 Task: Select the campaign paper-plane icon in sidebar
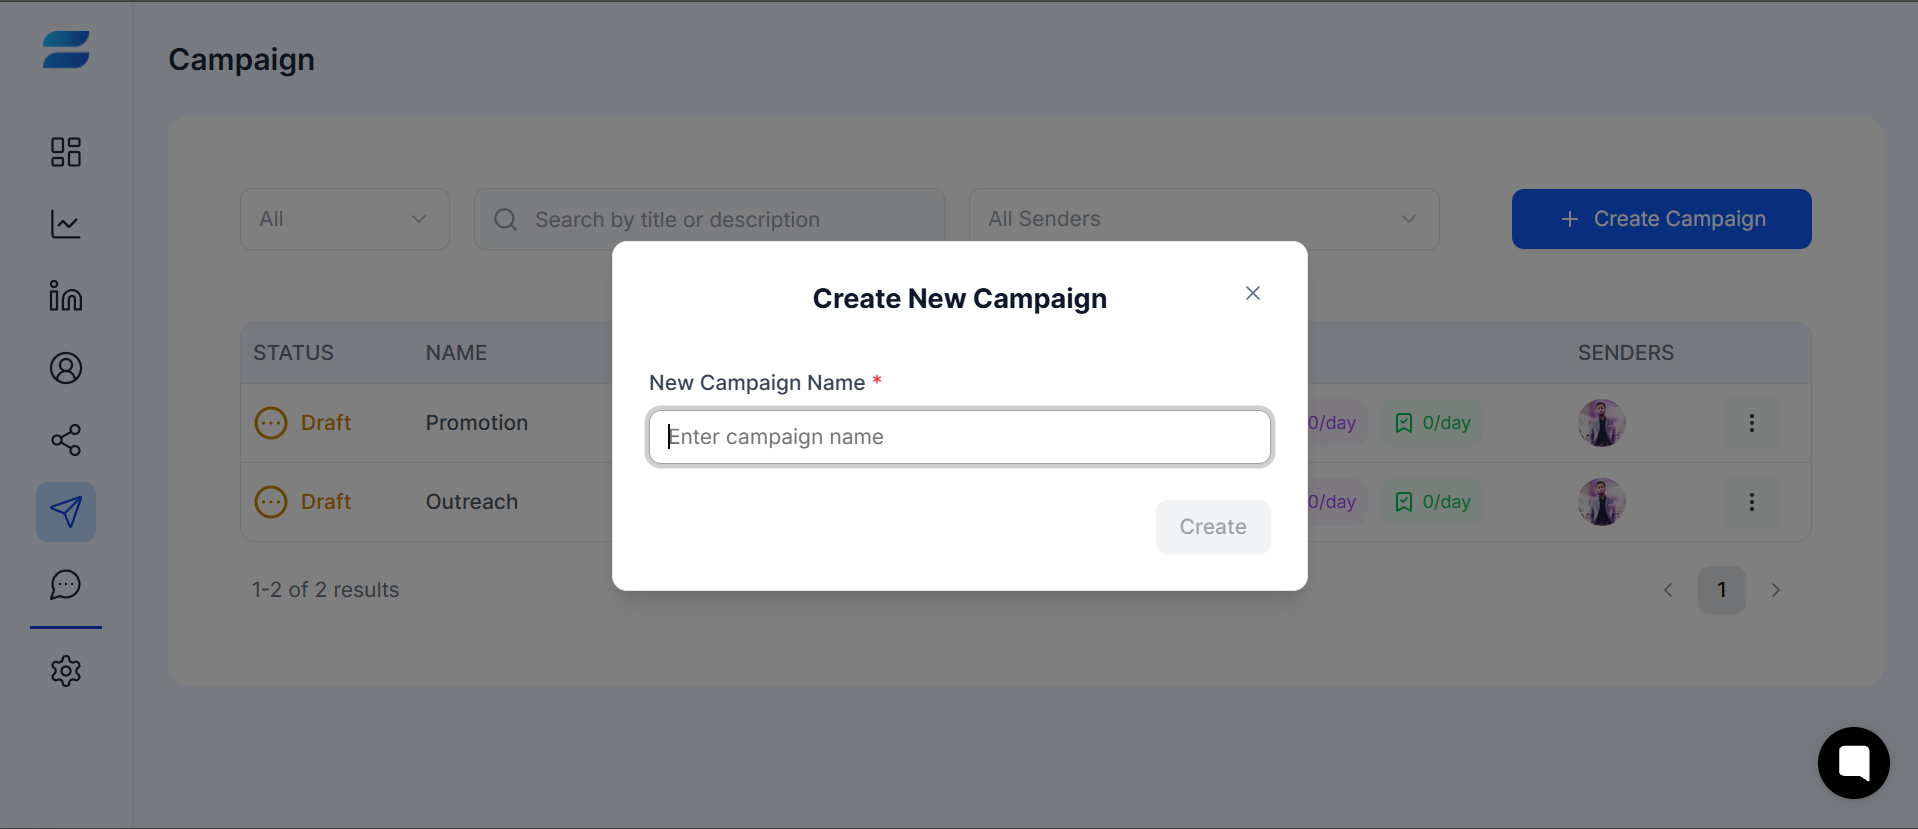(x=66, y=512)
